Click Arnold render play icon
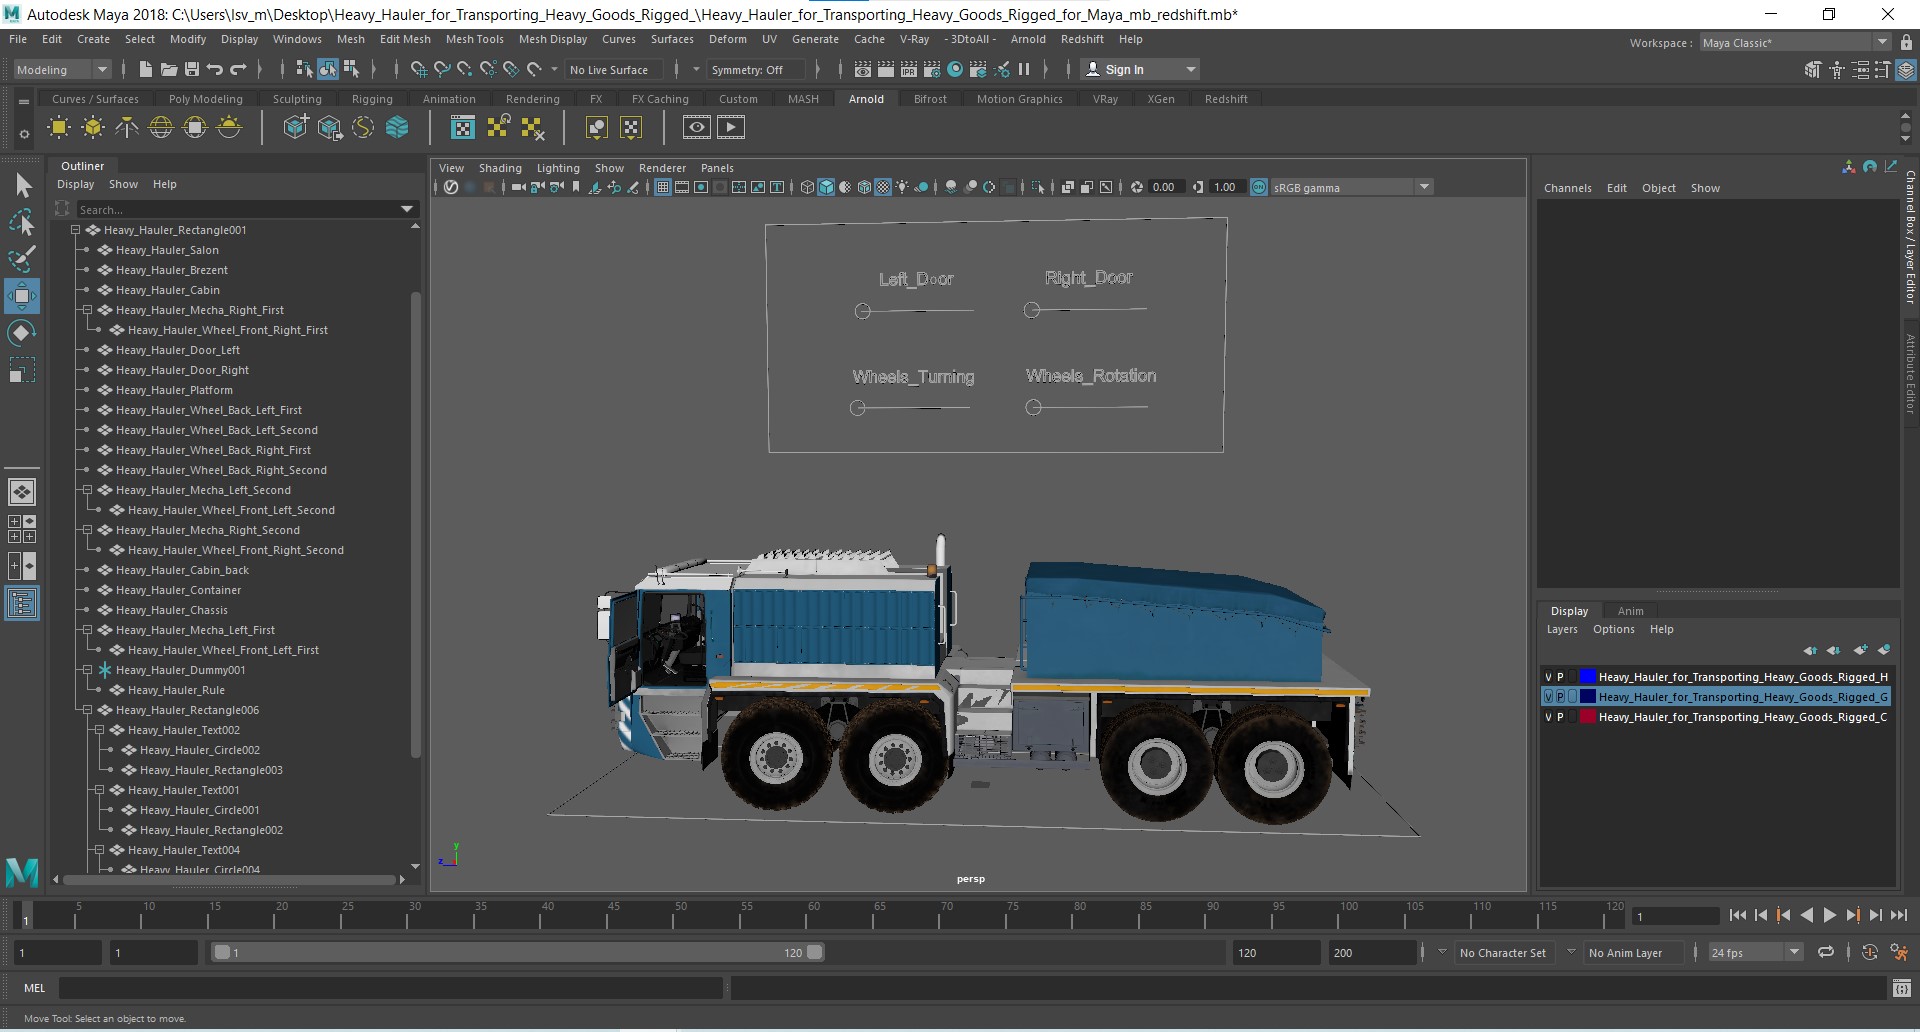This screenshot has height=1032, width=1920. point(731,127)
